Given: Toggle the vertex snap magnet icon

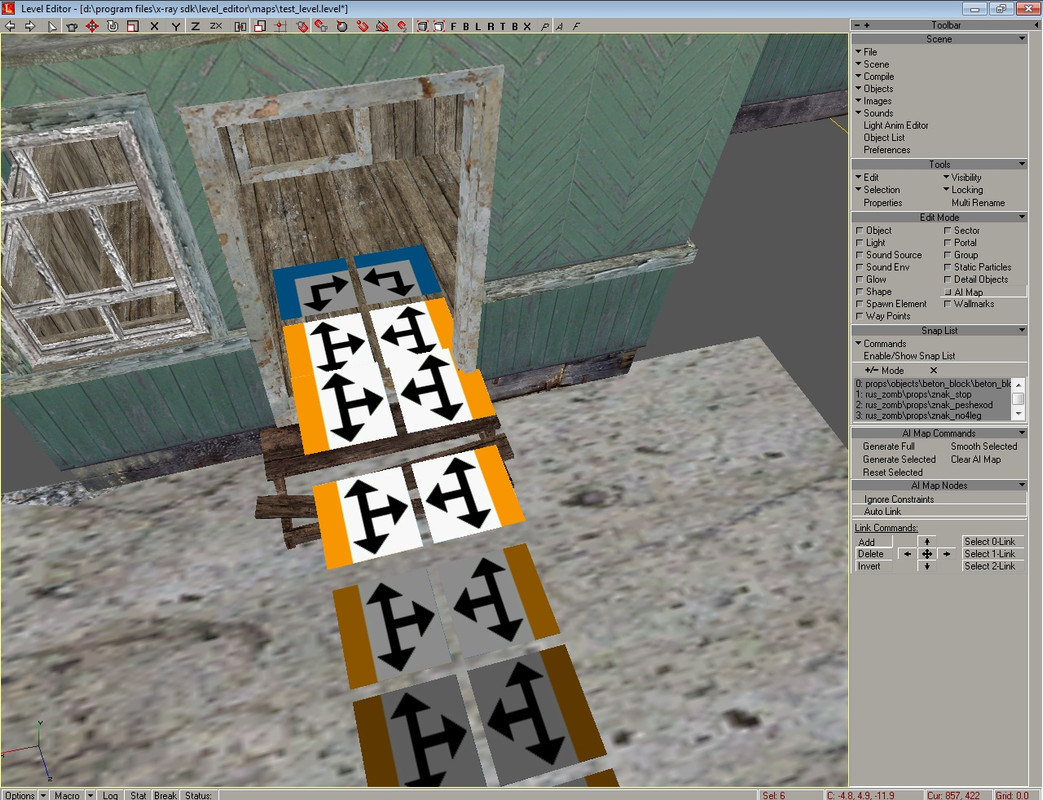Looking at the screenshot, I should (x=363, y=26).
